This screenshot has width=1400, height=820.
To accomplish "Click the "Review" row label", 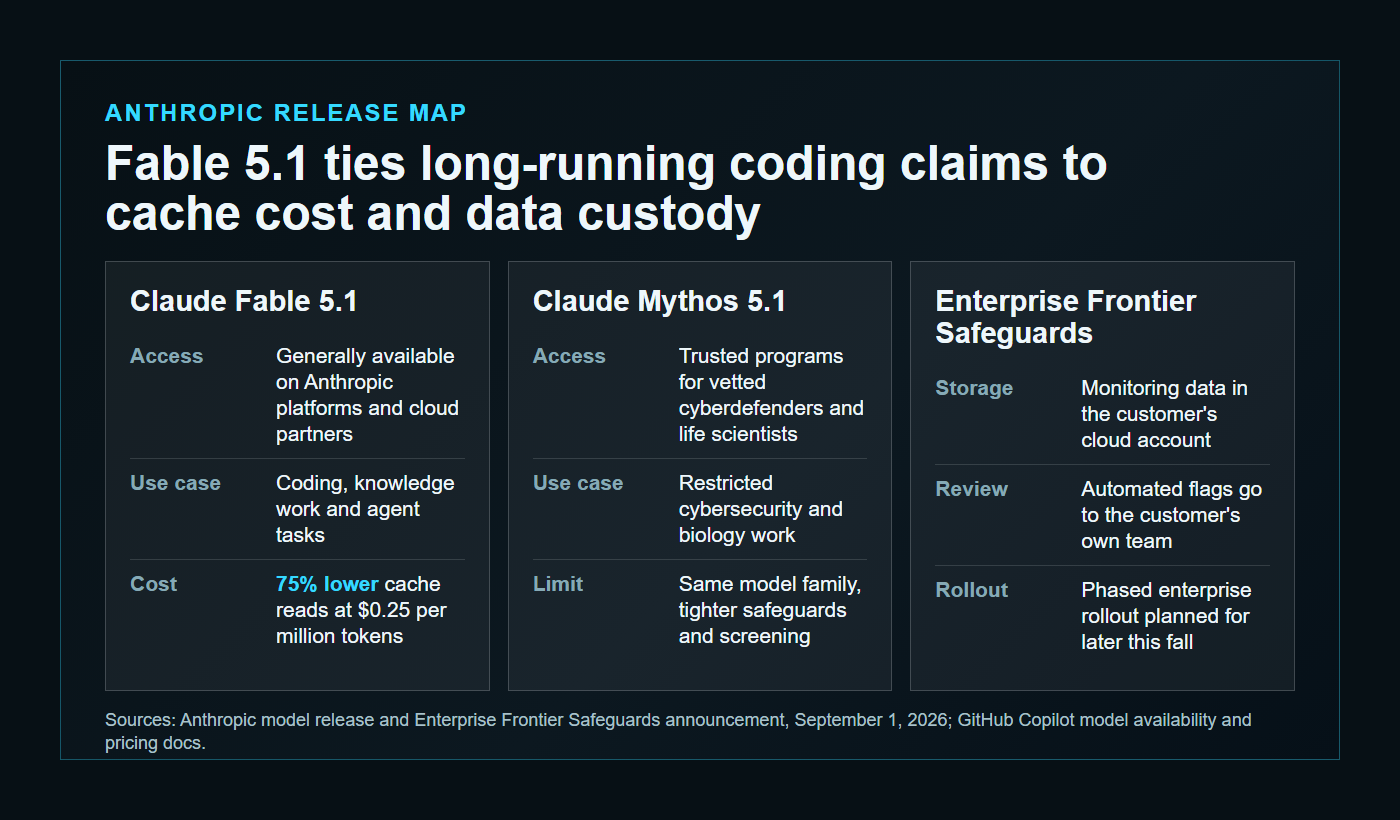I will coord(971,489).
